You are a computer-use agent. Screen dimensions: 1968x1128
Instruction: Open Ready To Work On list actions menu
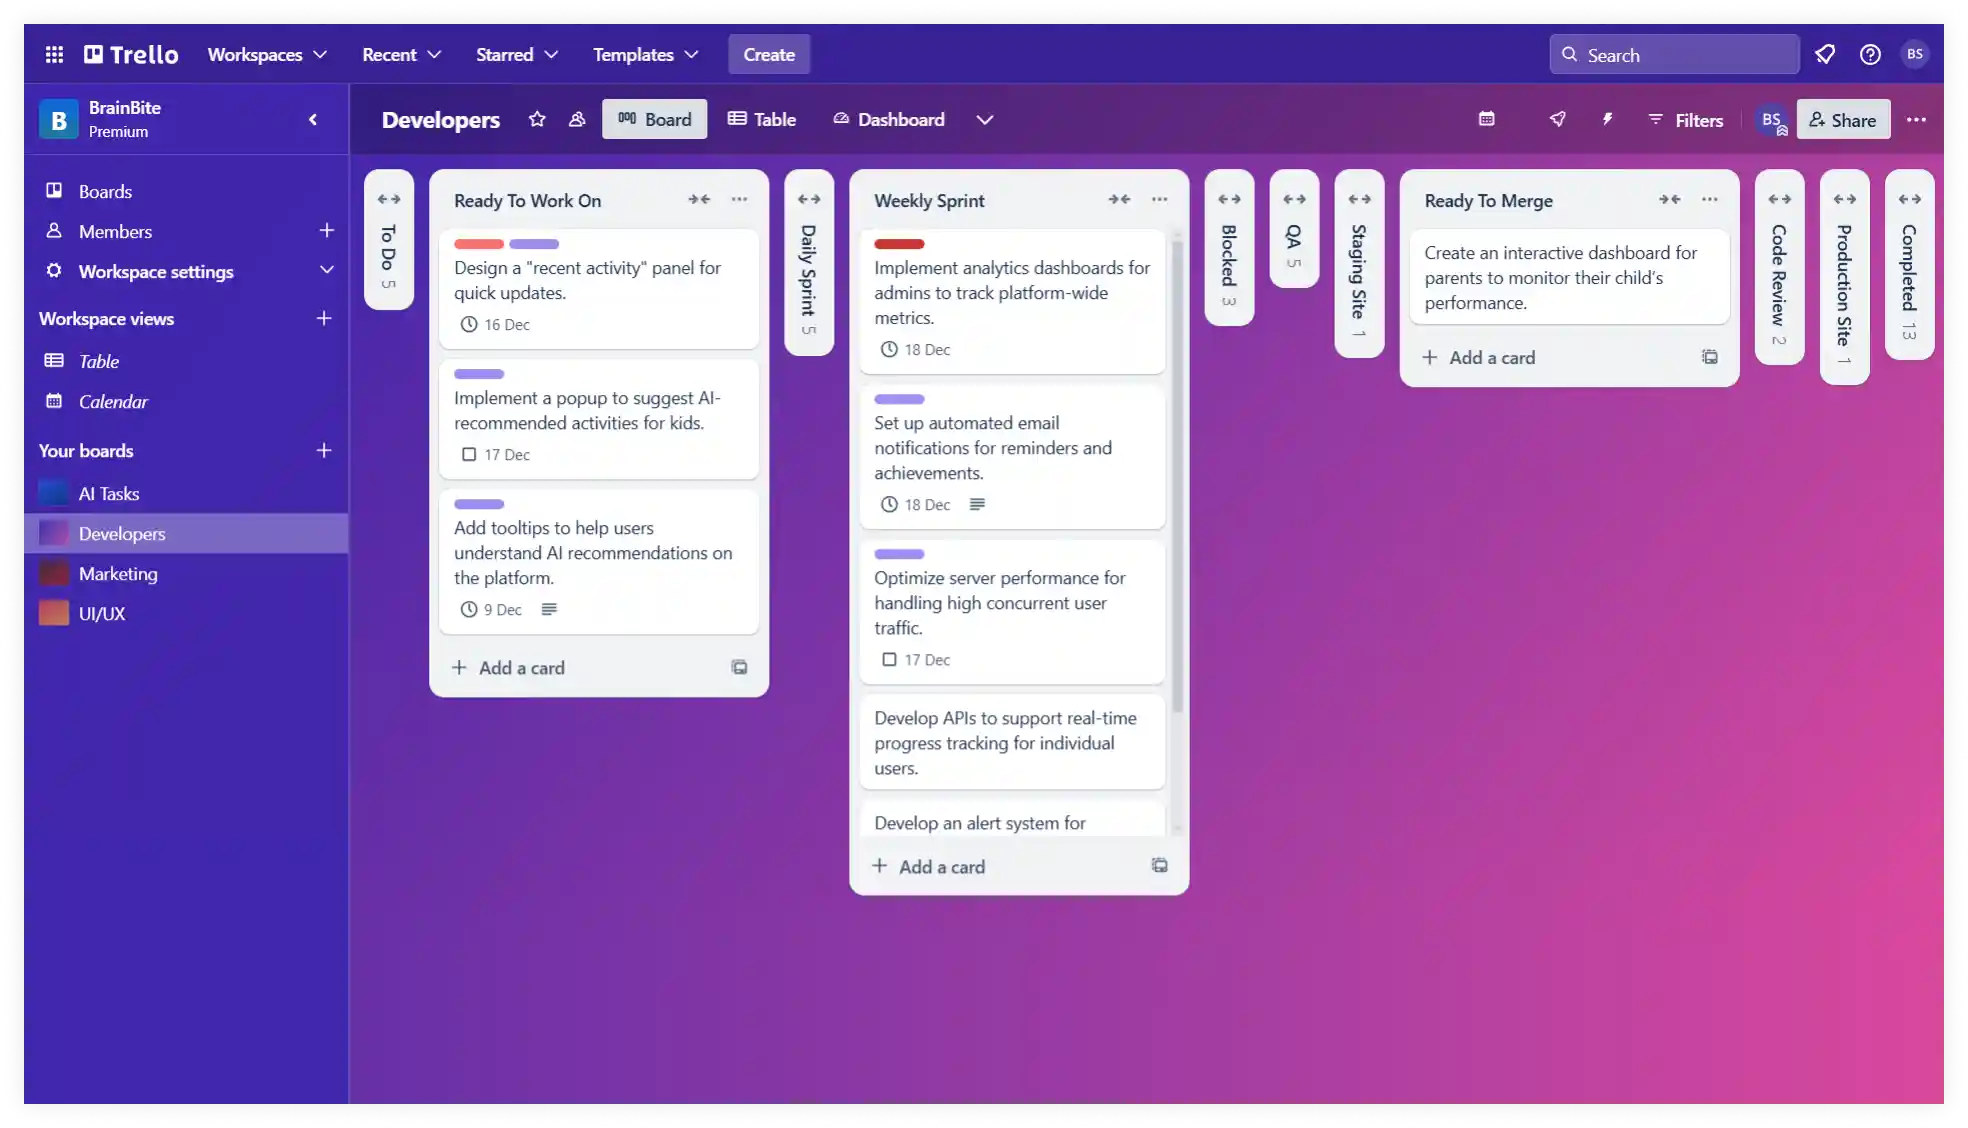click(739, 199)
